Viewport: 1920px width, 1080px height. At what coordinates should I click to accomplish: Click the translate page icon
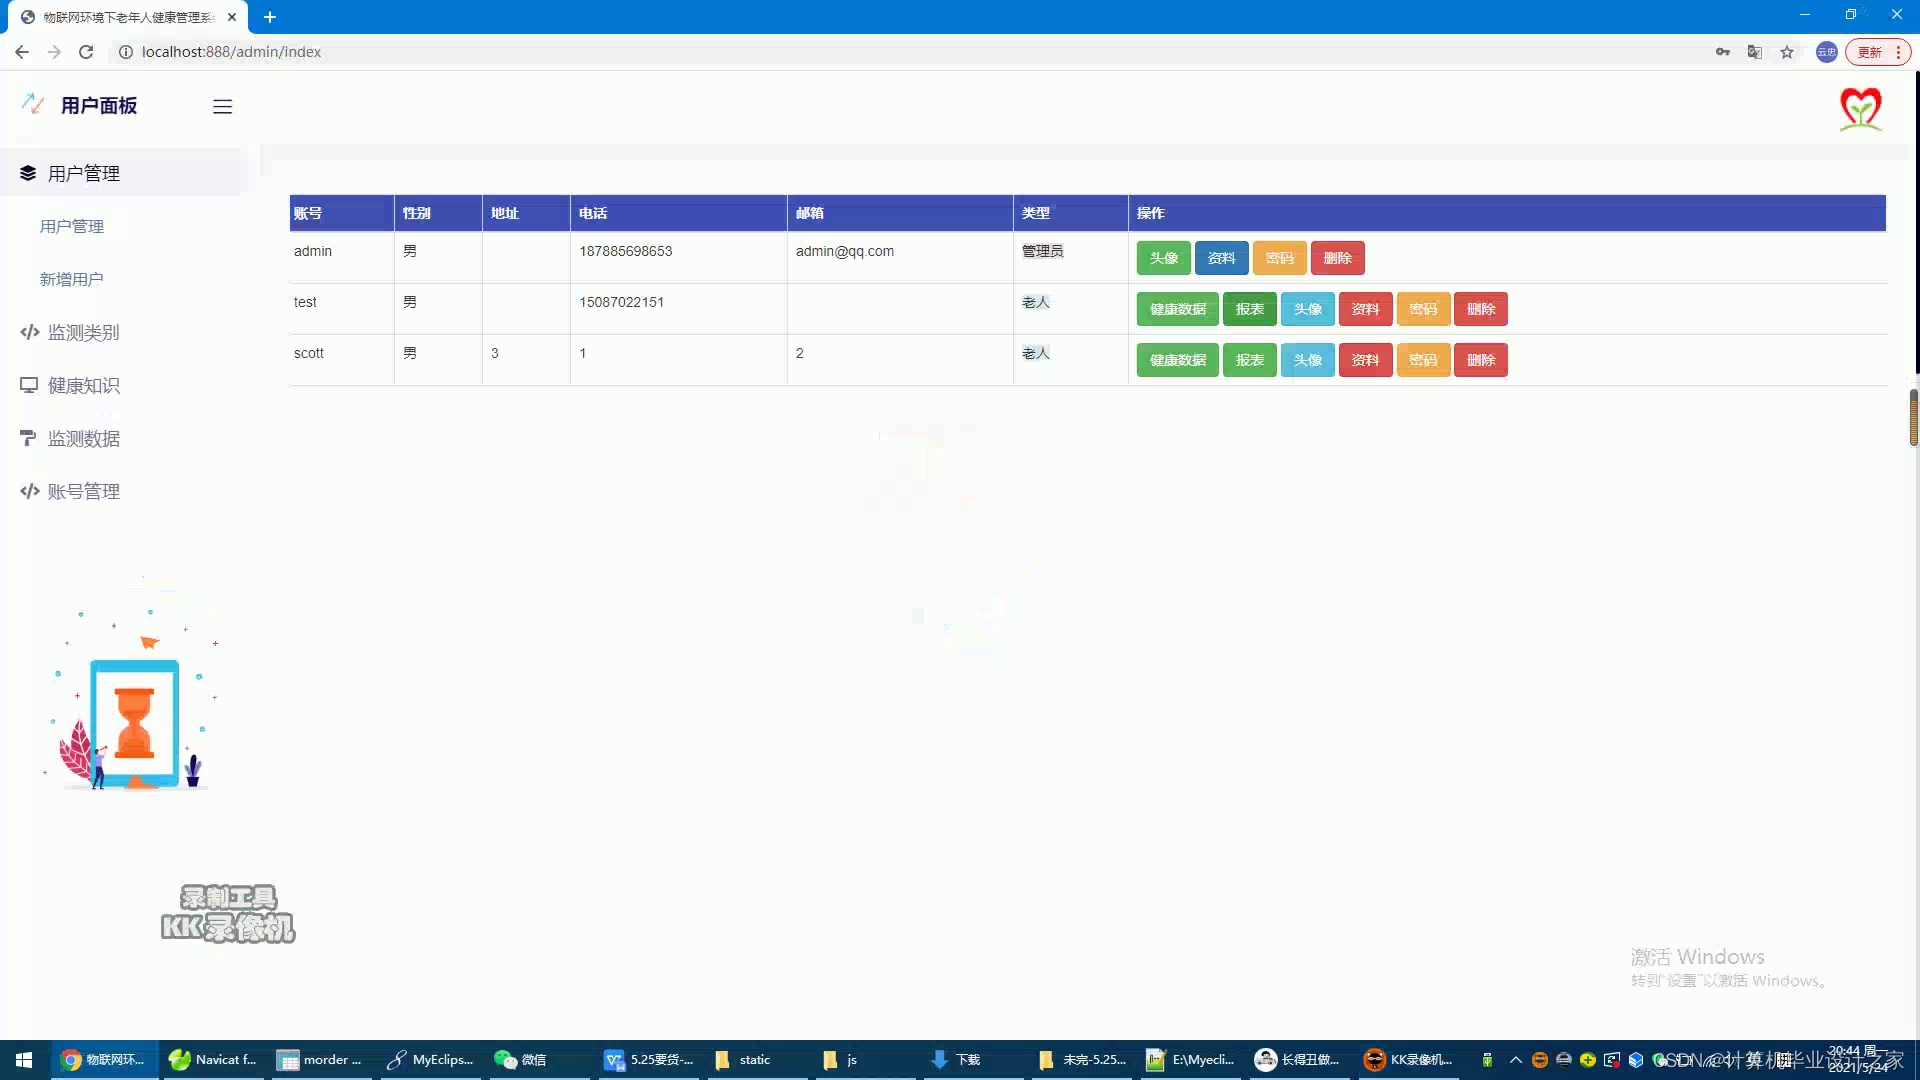click(1754, 52)
